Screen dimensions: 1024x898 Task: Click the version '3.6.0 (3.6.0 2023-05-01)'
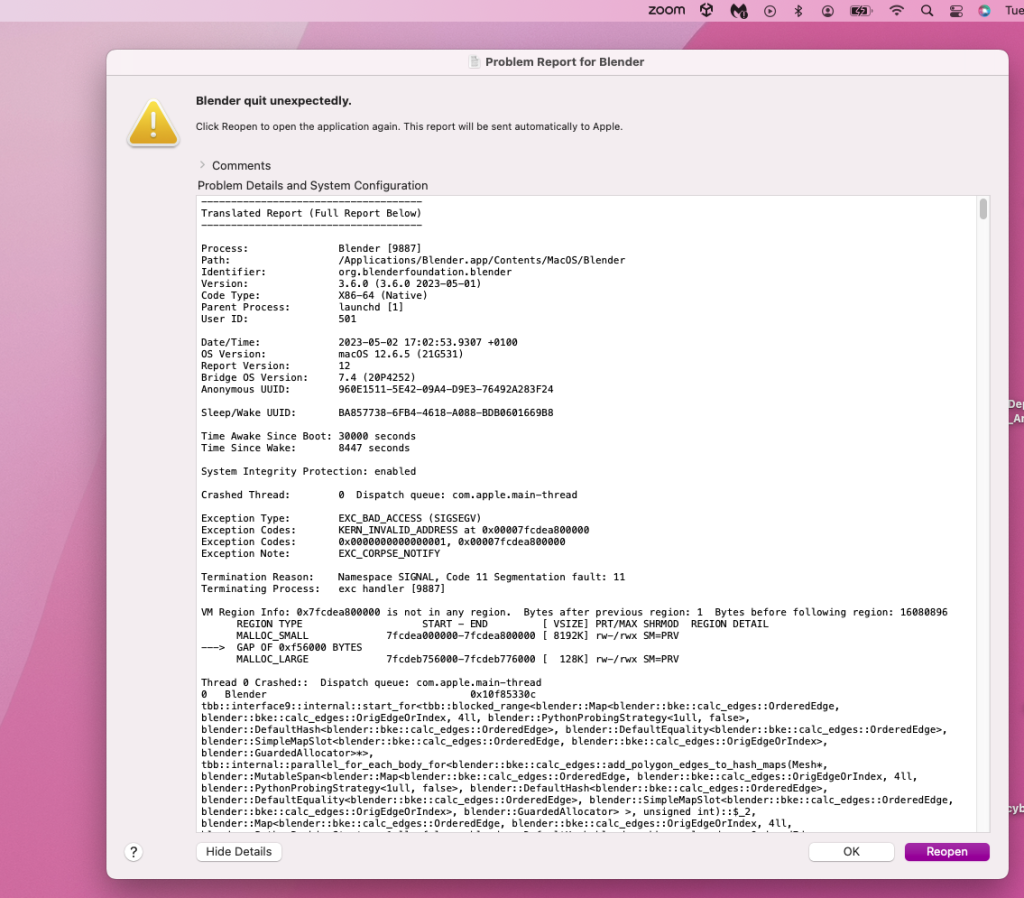409,283
